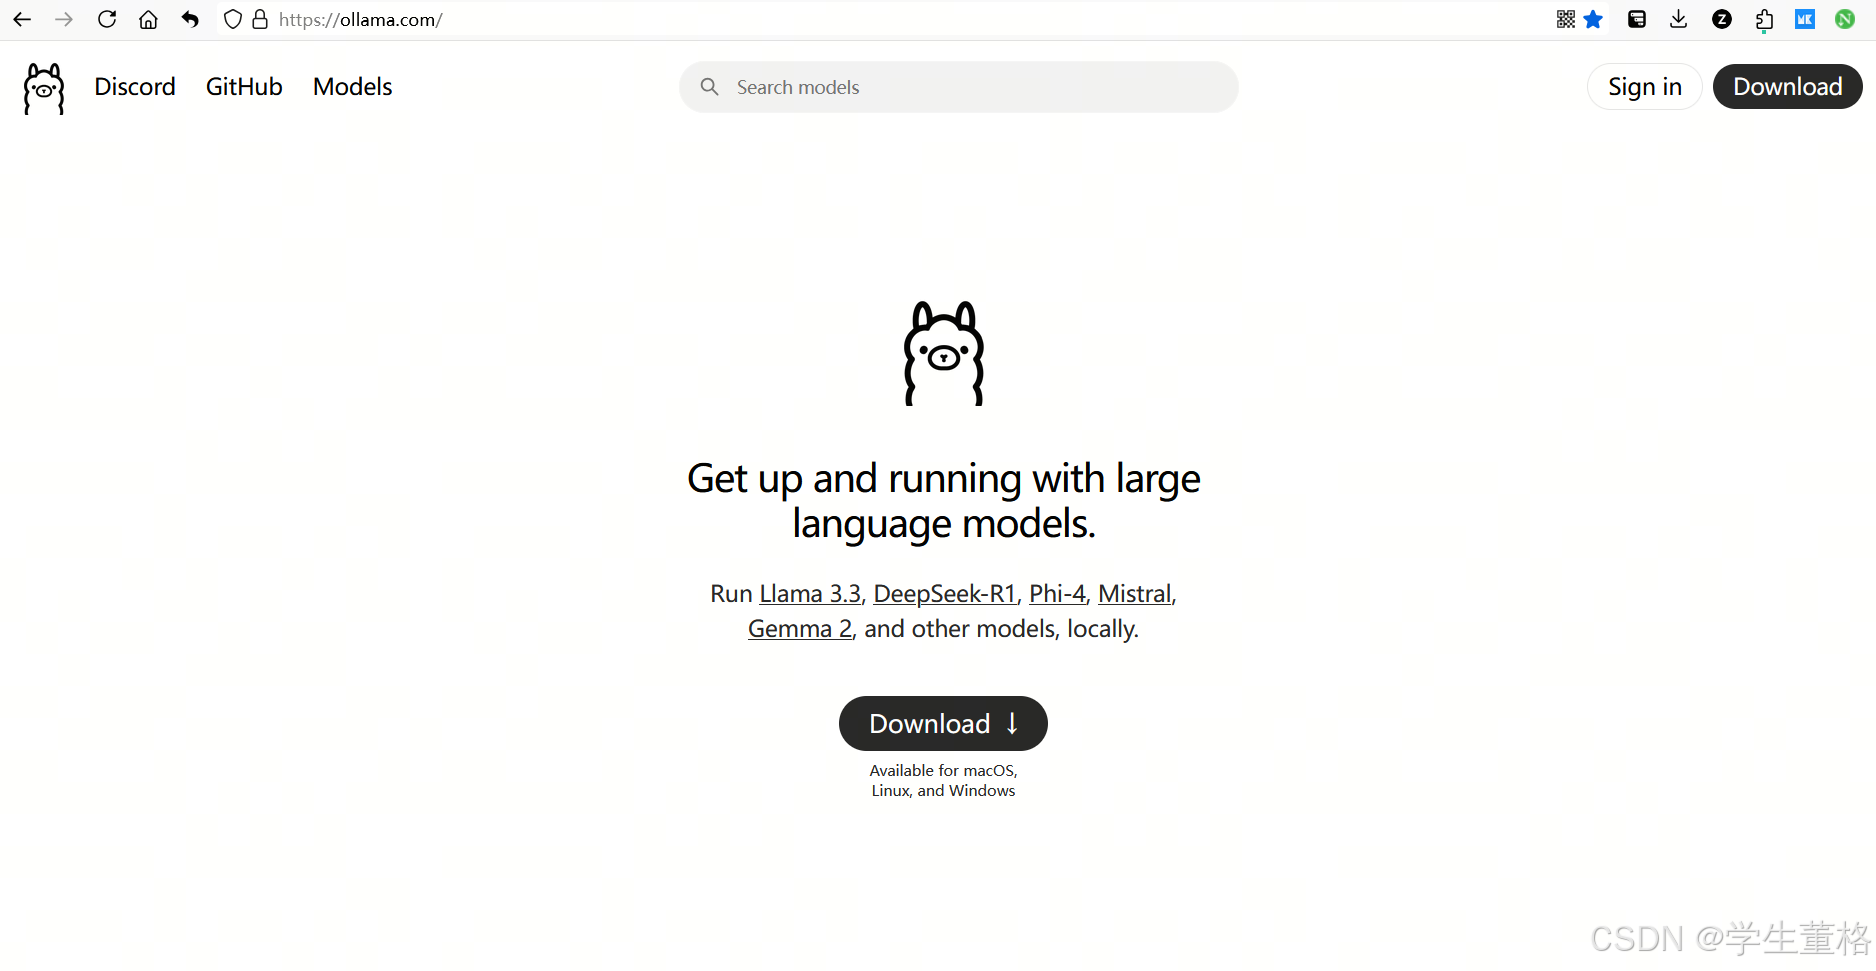Open the shield tracking protection icon
This screenshot has width=1876, height=971.
(232, 19)
